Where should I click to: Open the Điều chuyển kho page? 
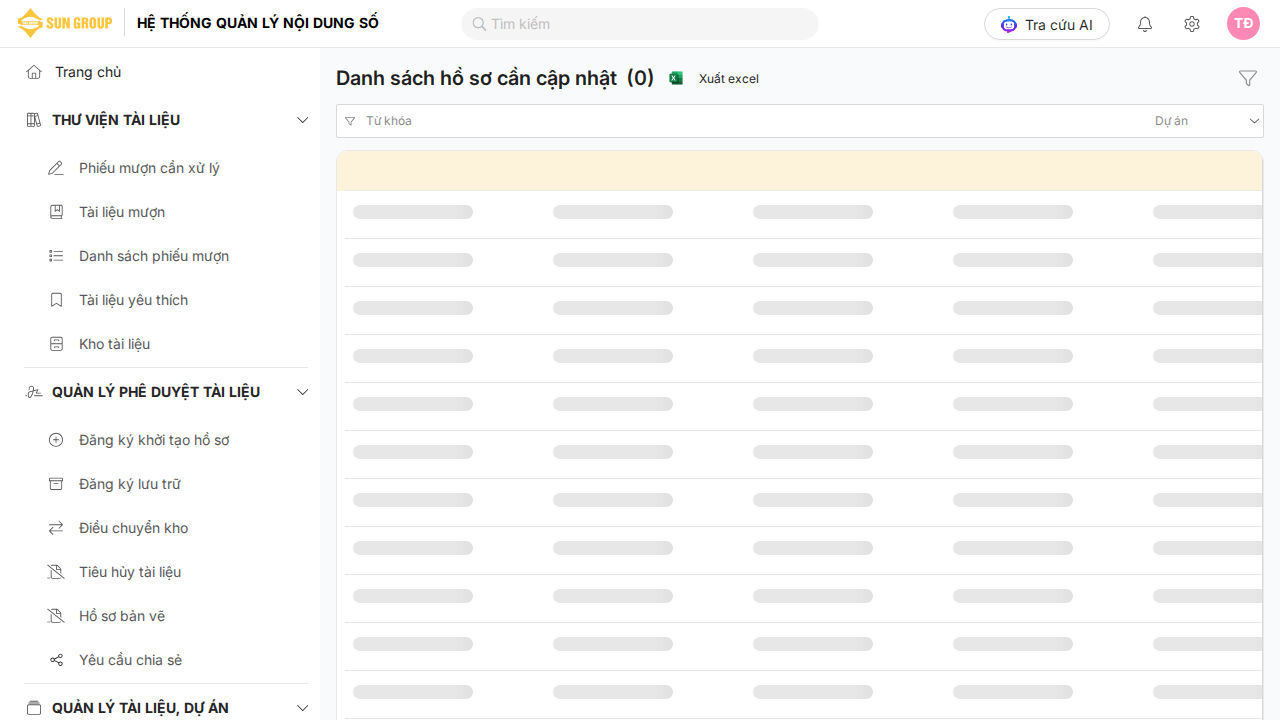pos(133,528)
